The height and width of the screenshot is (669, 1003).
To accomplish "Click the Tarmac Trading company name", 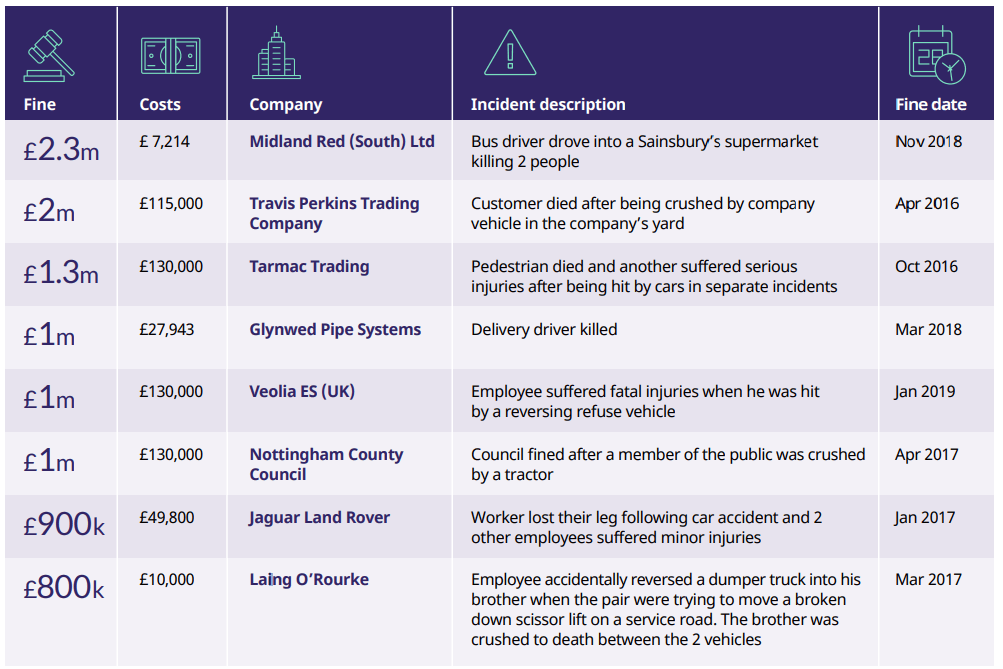I will pyautogui.click(x=310, y=267).
